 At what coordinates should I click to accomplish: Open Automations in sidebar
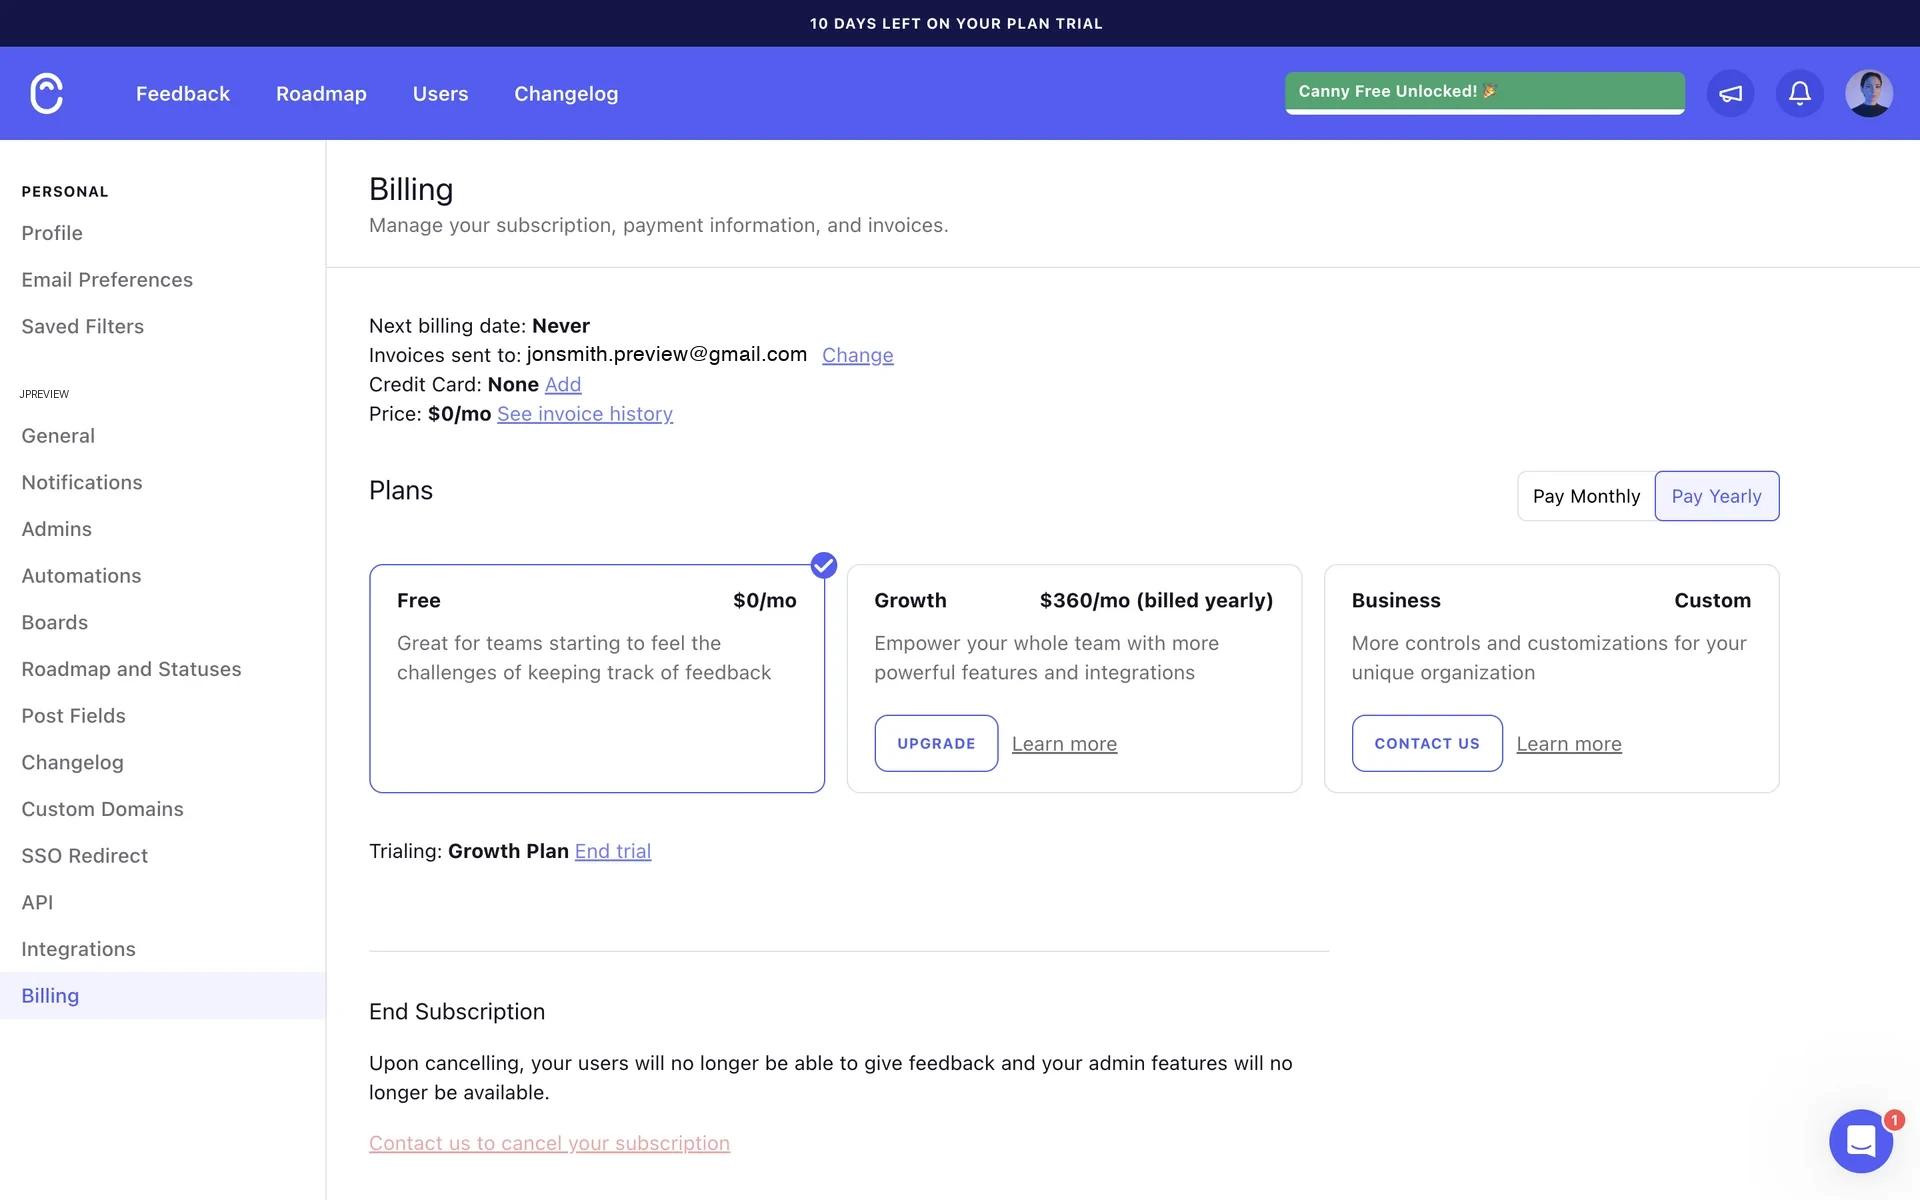[x=81, y=576]
